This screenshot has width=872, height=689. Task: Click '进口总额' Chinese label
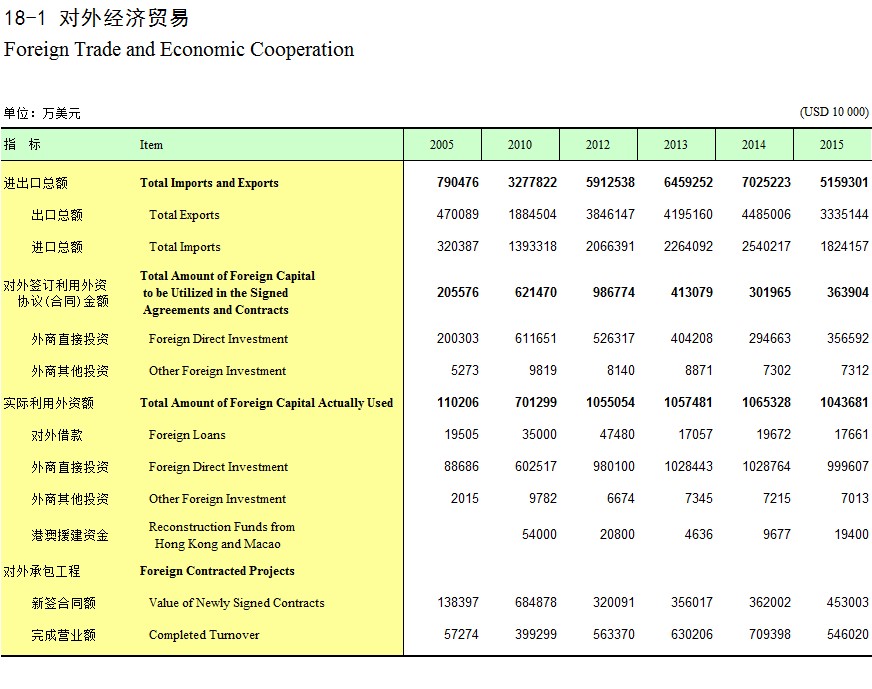[x=57, y=247]
